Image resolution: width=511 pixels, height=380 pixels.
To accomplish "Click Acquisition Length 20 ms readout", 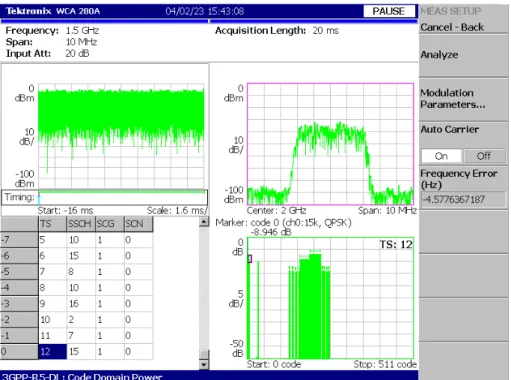I will [x=277, y=31].
